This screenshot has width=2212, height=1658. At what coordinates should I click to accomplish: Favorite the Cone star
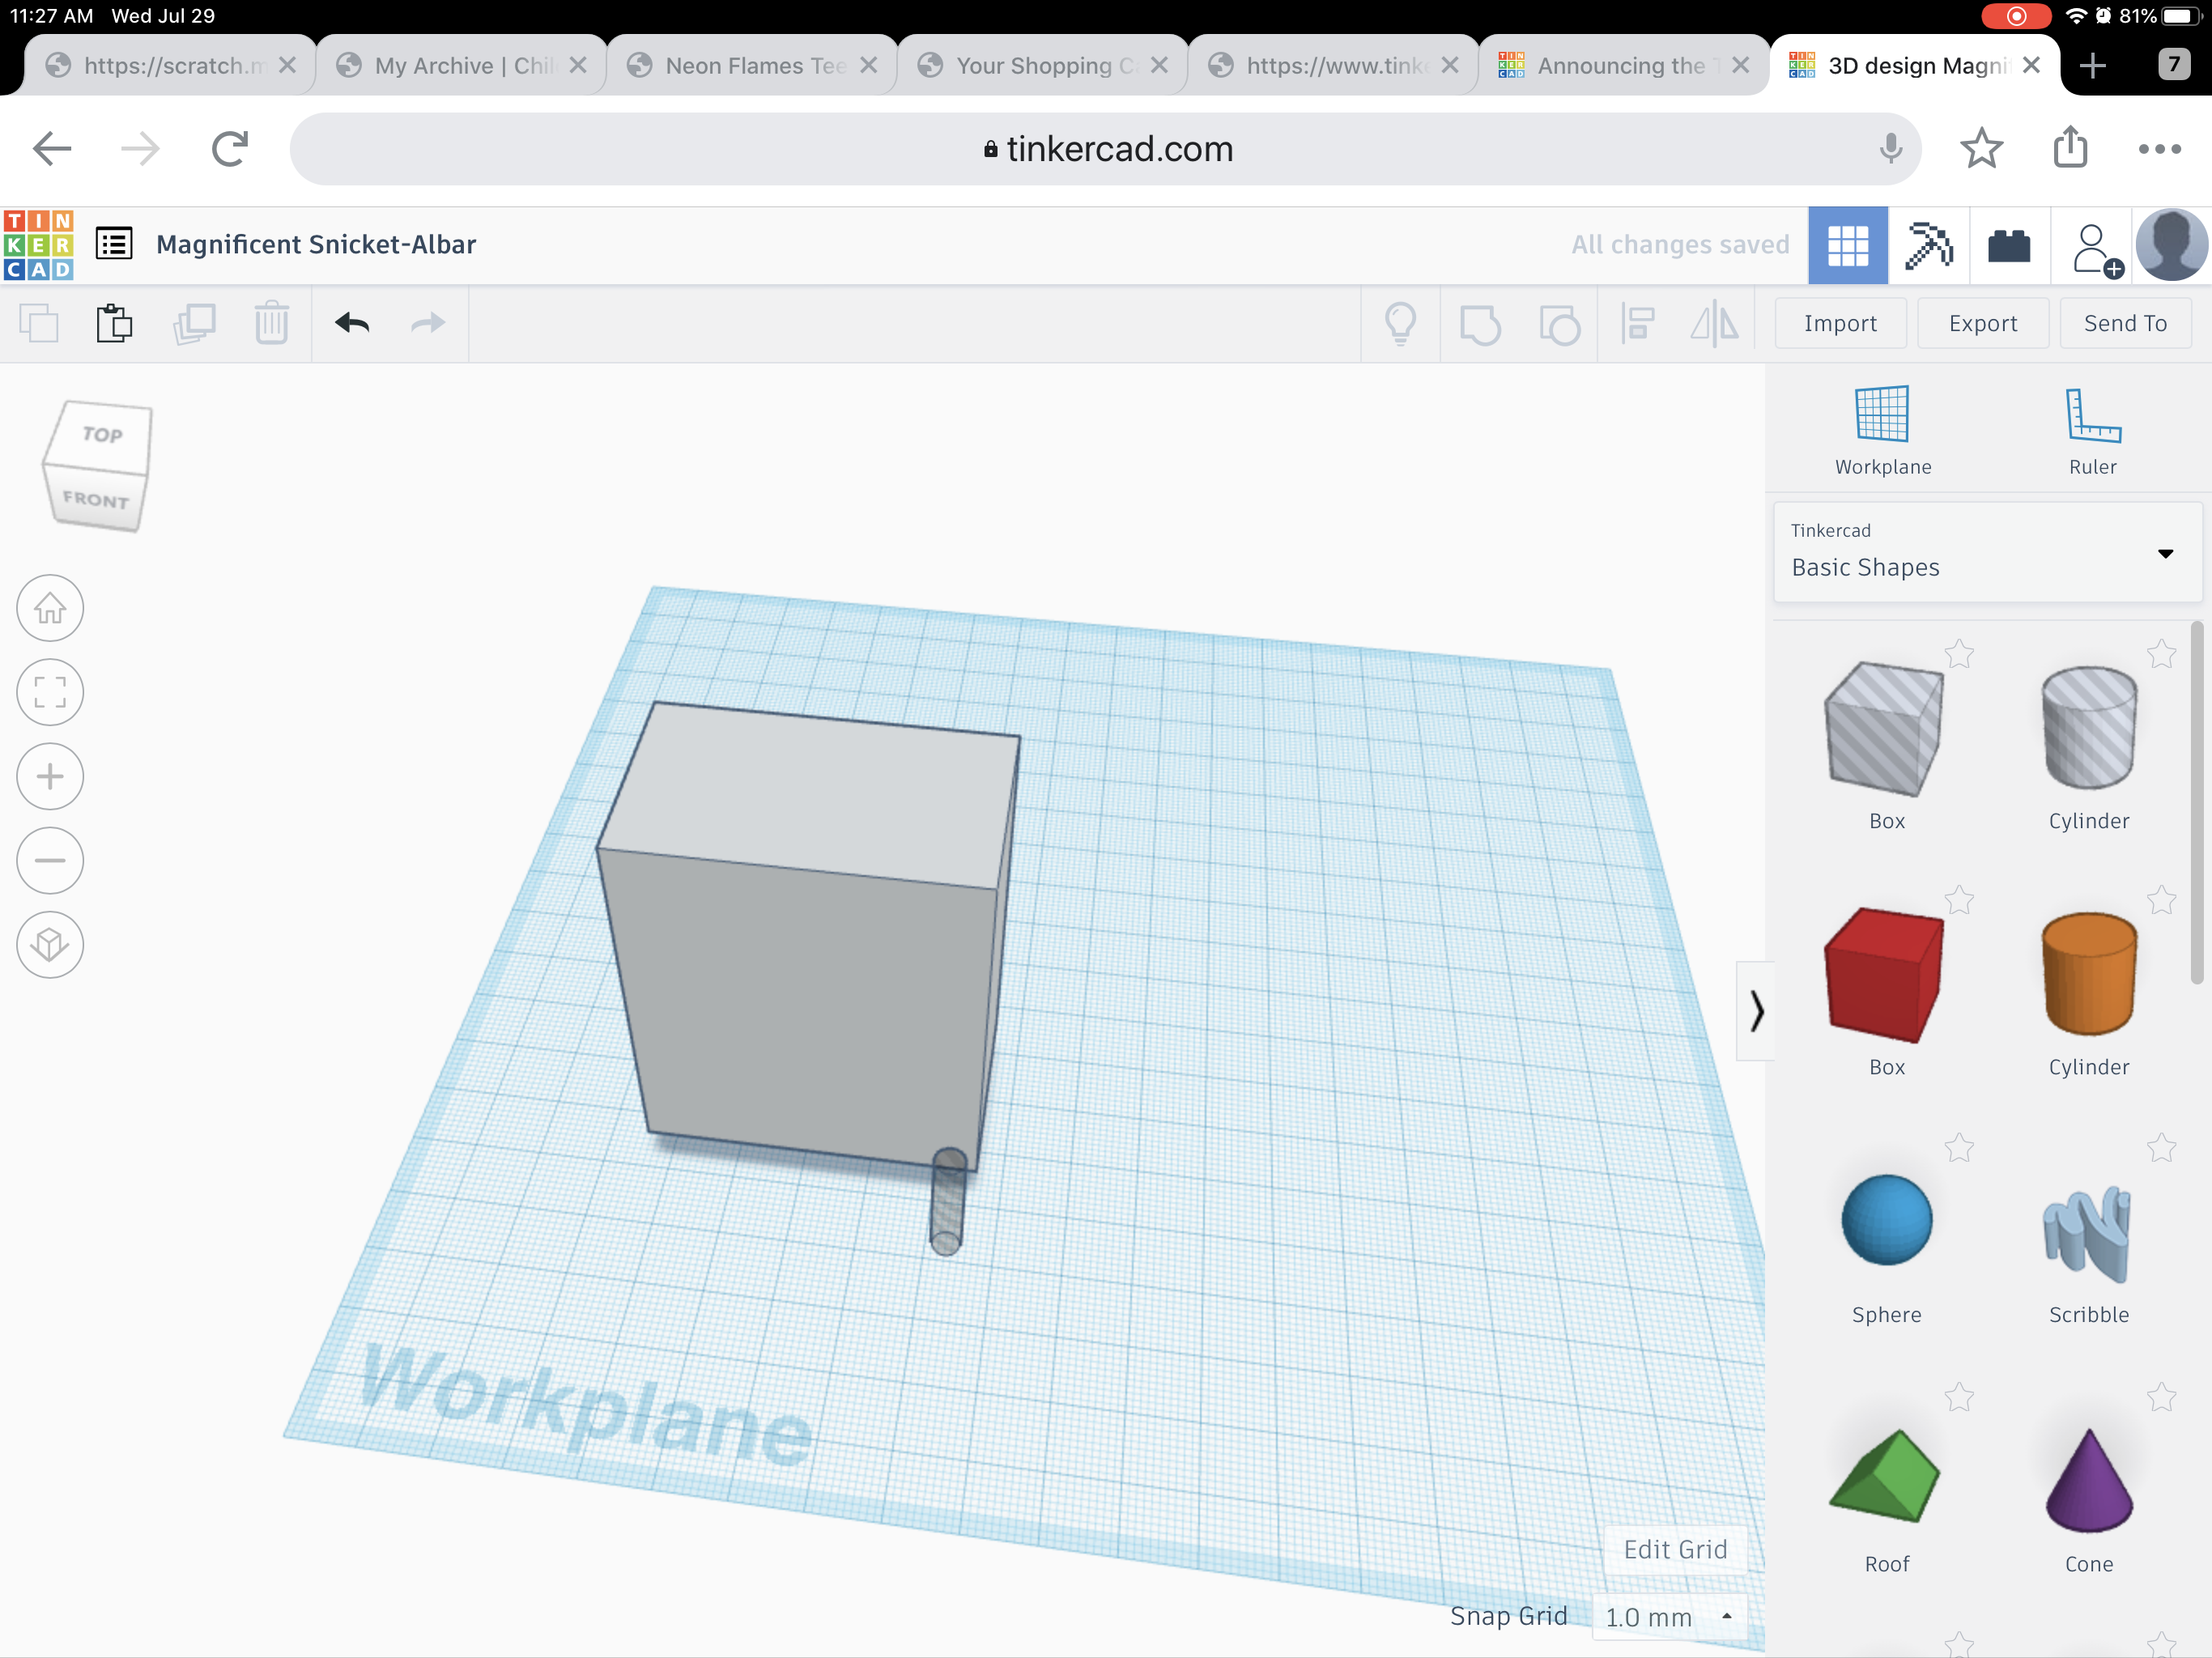2161,1396
